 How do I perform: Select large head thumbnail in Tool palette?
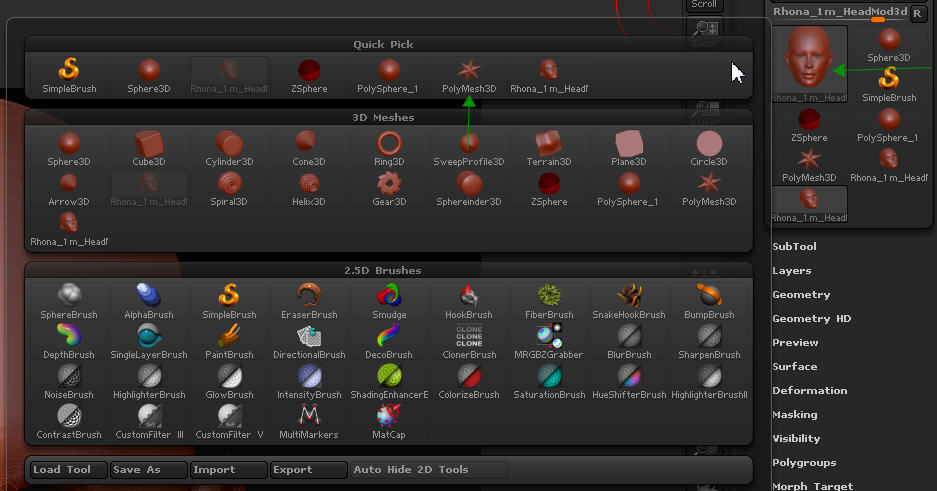(x=809, y=64)
